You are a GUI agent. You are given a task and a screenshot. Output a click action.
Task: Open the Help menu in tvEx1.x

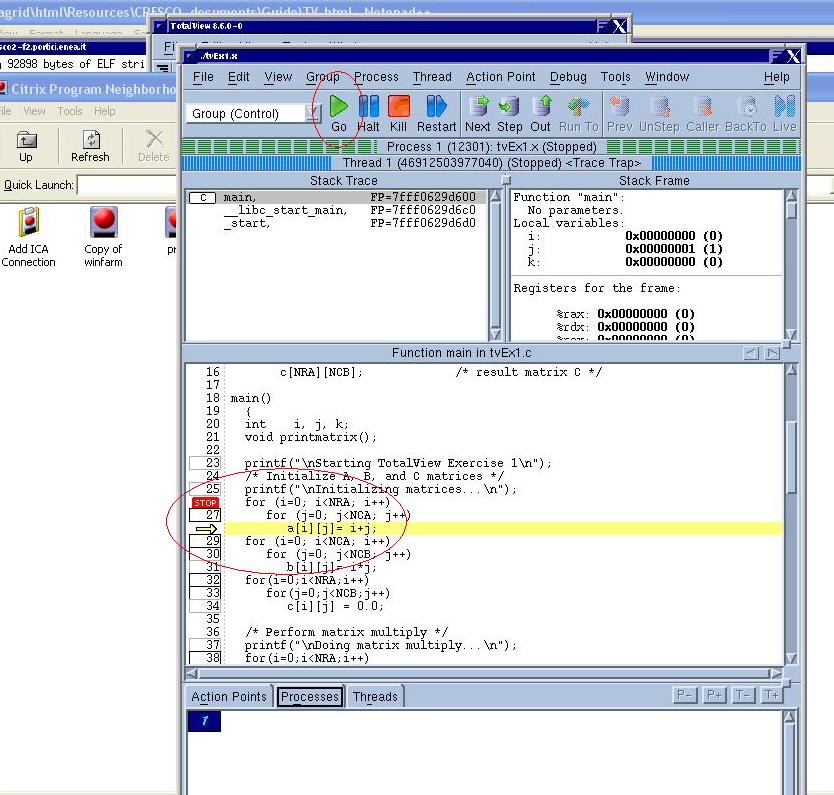[777, 77]
